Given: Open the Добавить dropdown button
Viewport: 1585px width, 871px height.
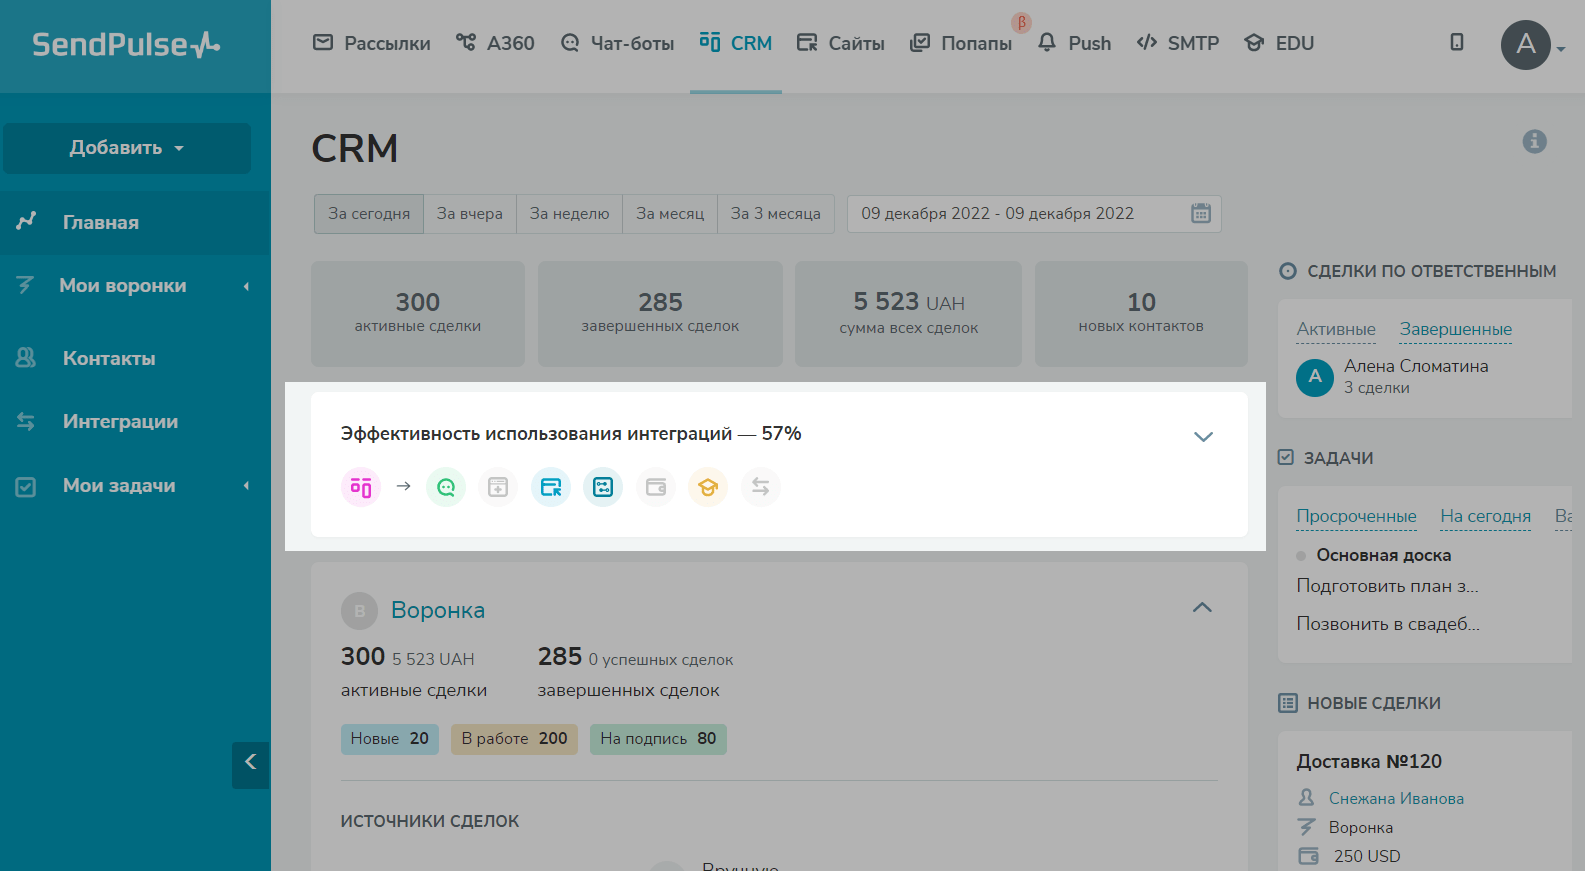Looking at the screenshot, I should point(127,148).
